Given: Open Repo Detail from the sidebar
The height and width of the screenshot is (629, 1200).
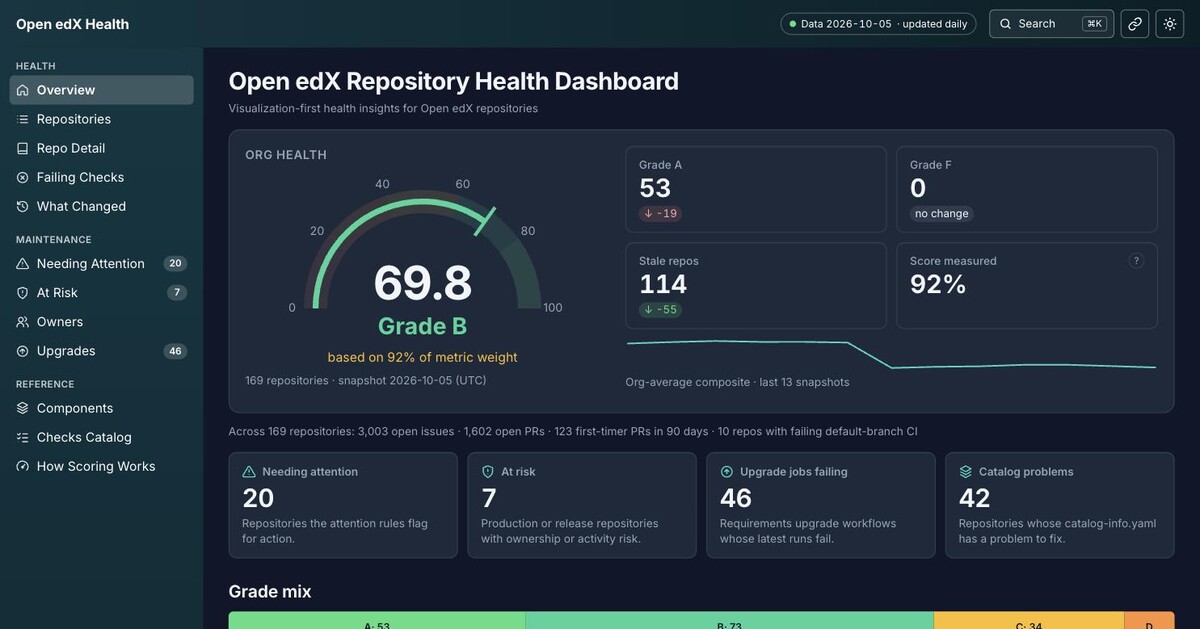Looking at the screenshot, I should tap(102, 148).
